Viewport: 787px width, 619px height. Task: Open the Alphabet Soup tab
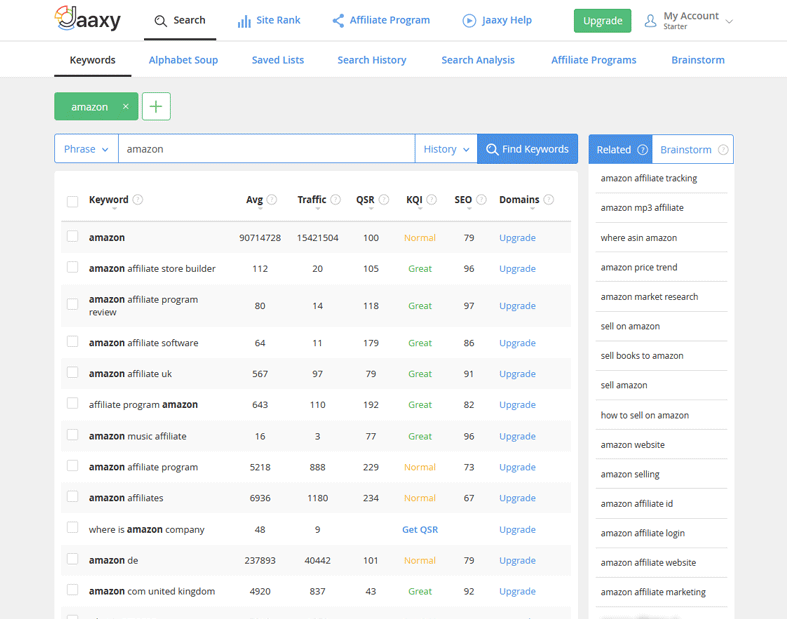click(183, 60)
